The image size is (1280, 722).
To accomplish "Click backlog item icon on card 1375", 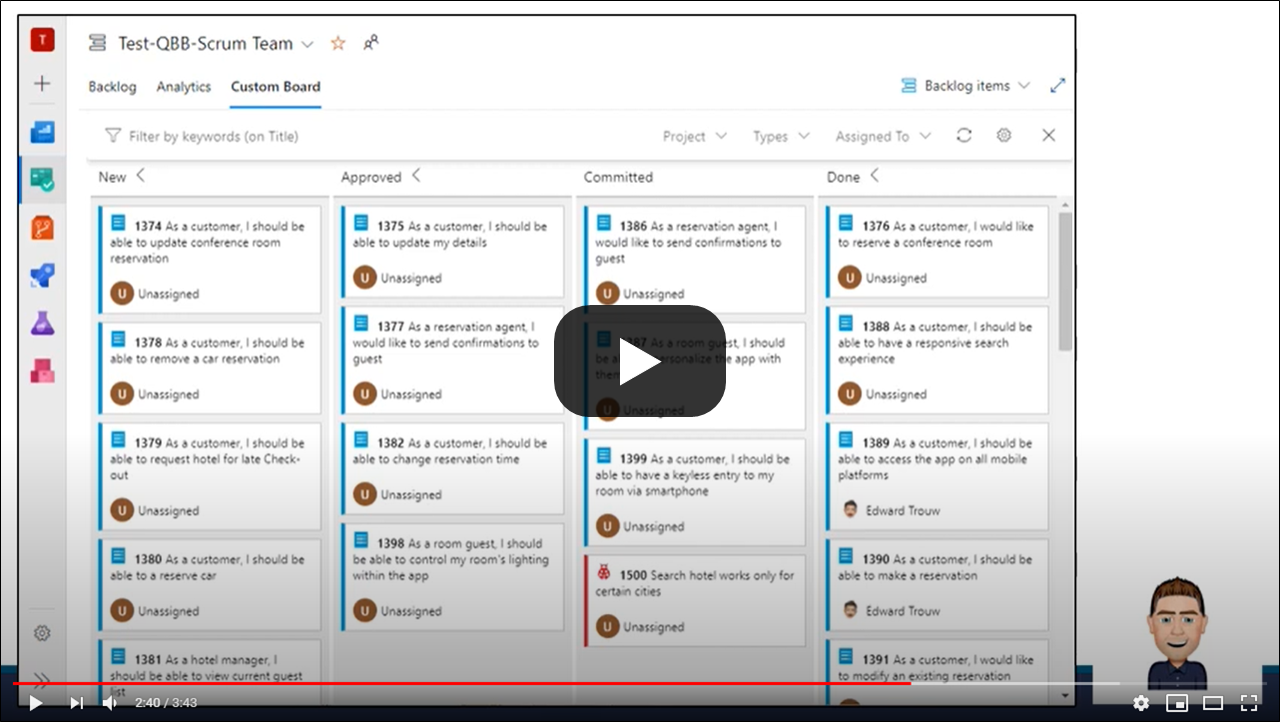I will click(x=361, y=223).
